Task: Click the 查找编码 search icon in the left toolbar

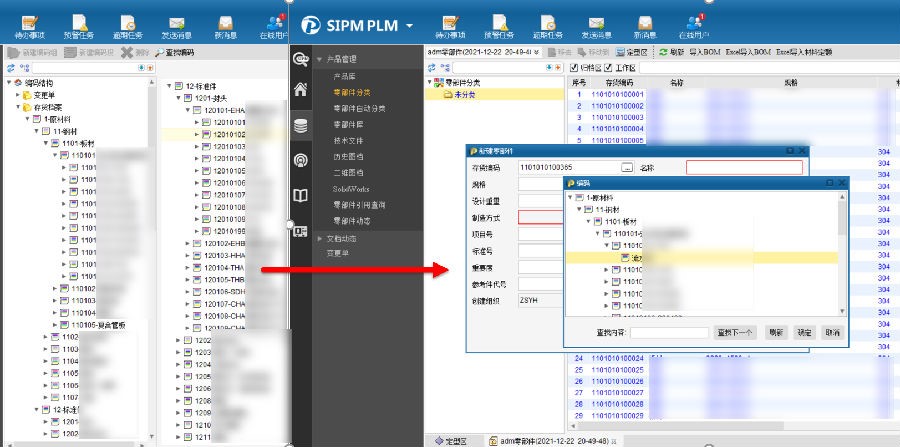Action: tap(160, 52)
